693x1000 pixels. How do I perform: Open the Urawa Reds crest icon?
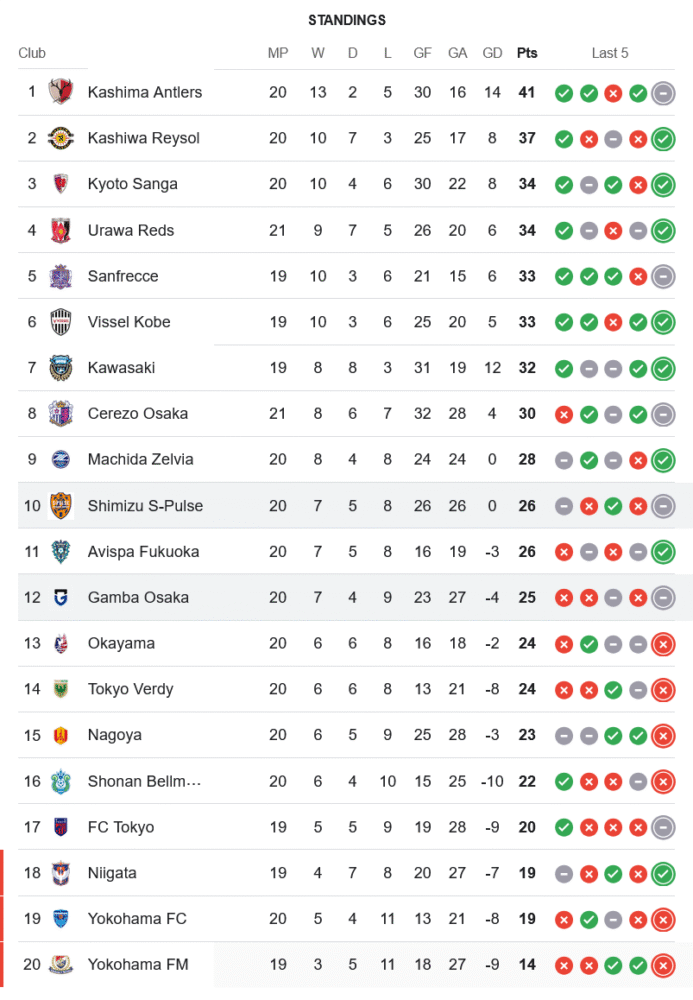click(61, 231)
